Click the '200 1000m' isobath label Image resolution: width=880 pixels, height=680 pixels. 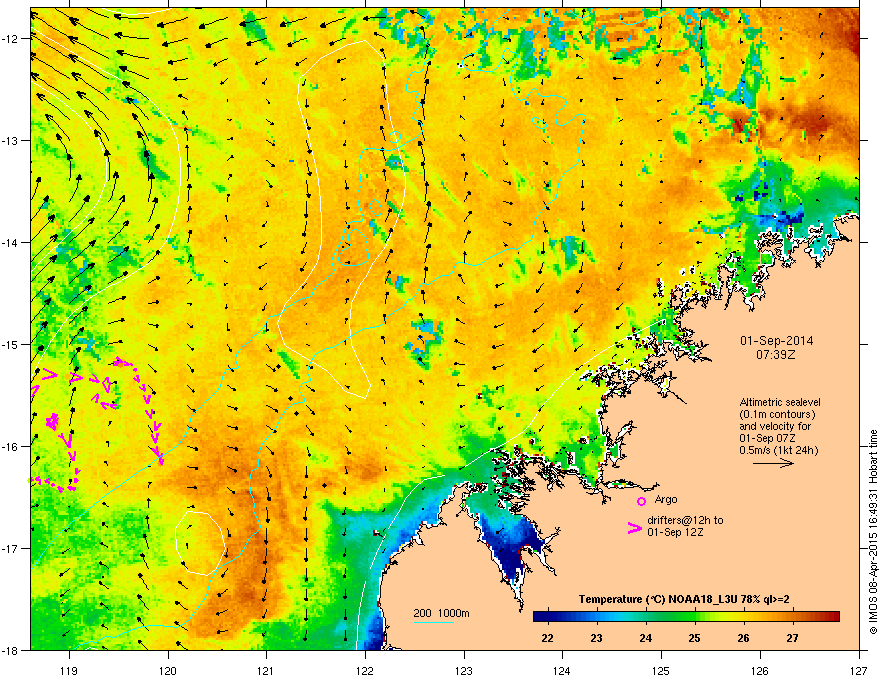[442, 613]
